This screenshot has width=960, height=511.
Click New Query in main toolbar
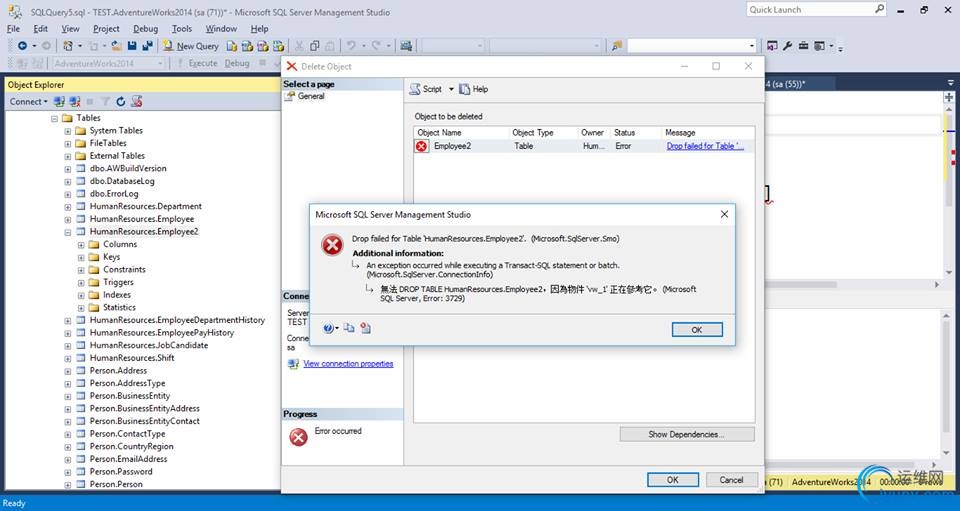[190, 46]
